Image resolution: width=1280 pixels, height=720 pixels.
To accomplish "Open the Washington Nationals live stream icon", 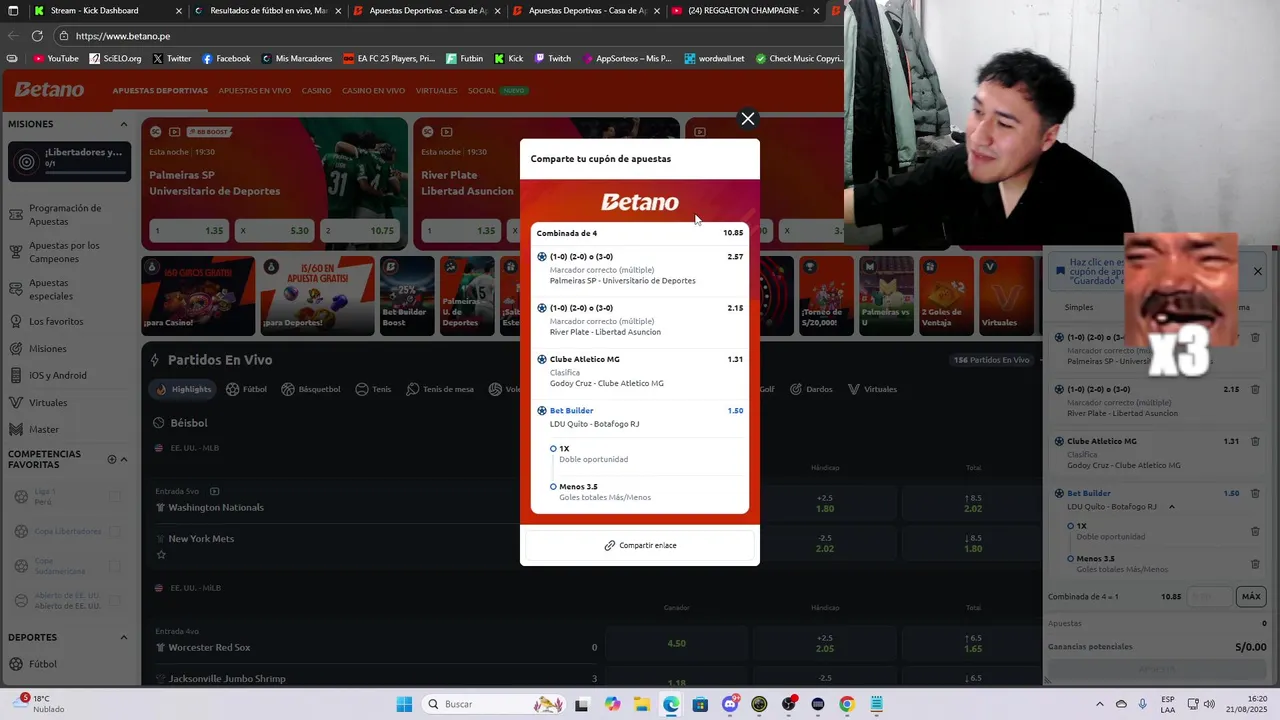I will point(214,491).
